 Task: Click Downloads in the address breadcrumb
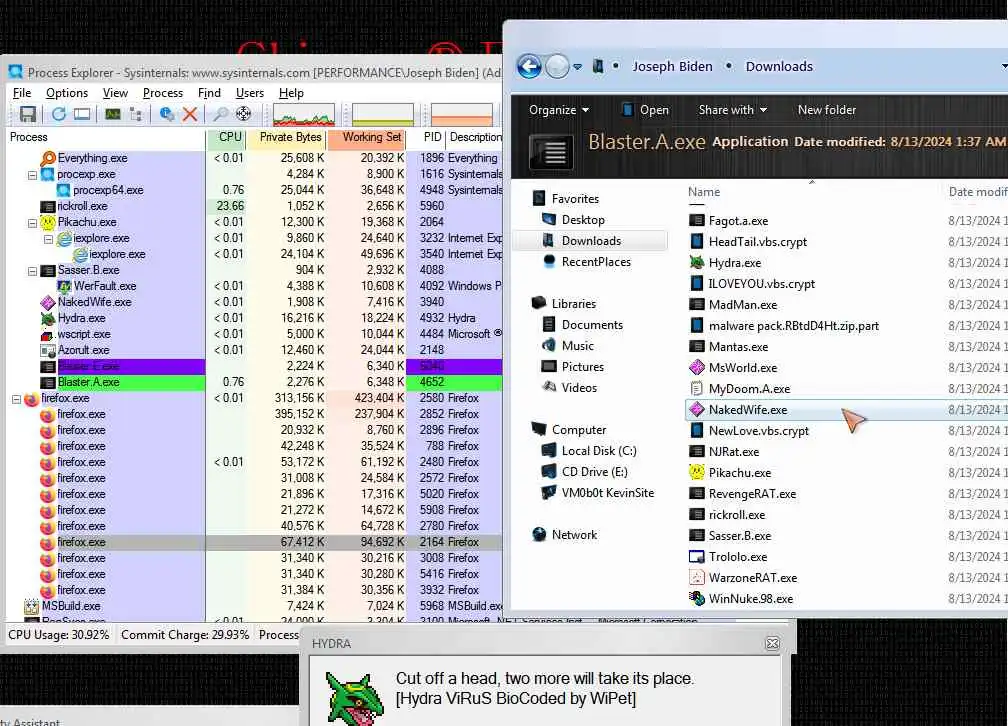tap(779, 66)
